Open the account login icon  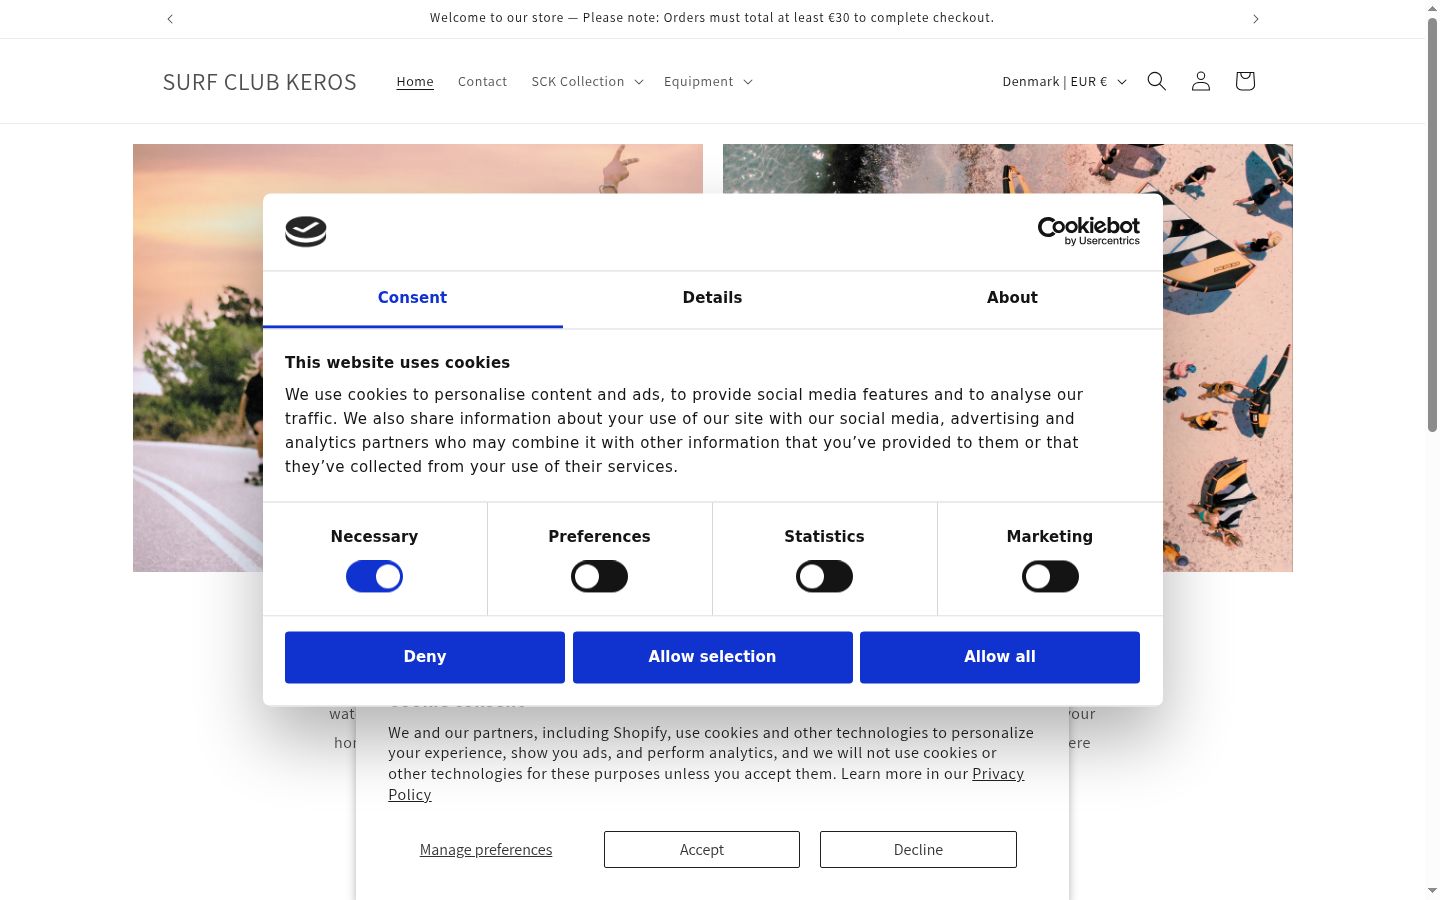point(1201,81)
